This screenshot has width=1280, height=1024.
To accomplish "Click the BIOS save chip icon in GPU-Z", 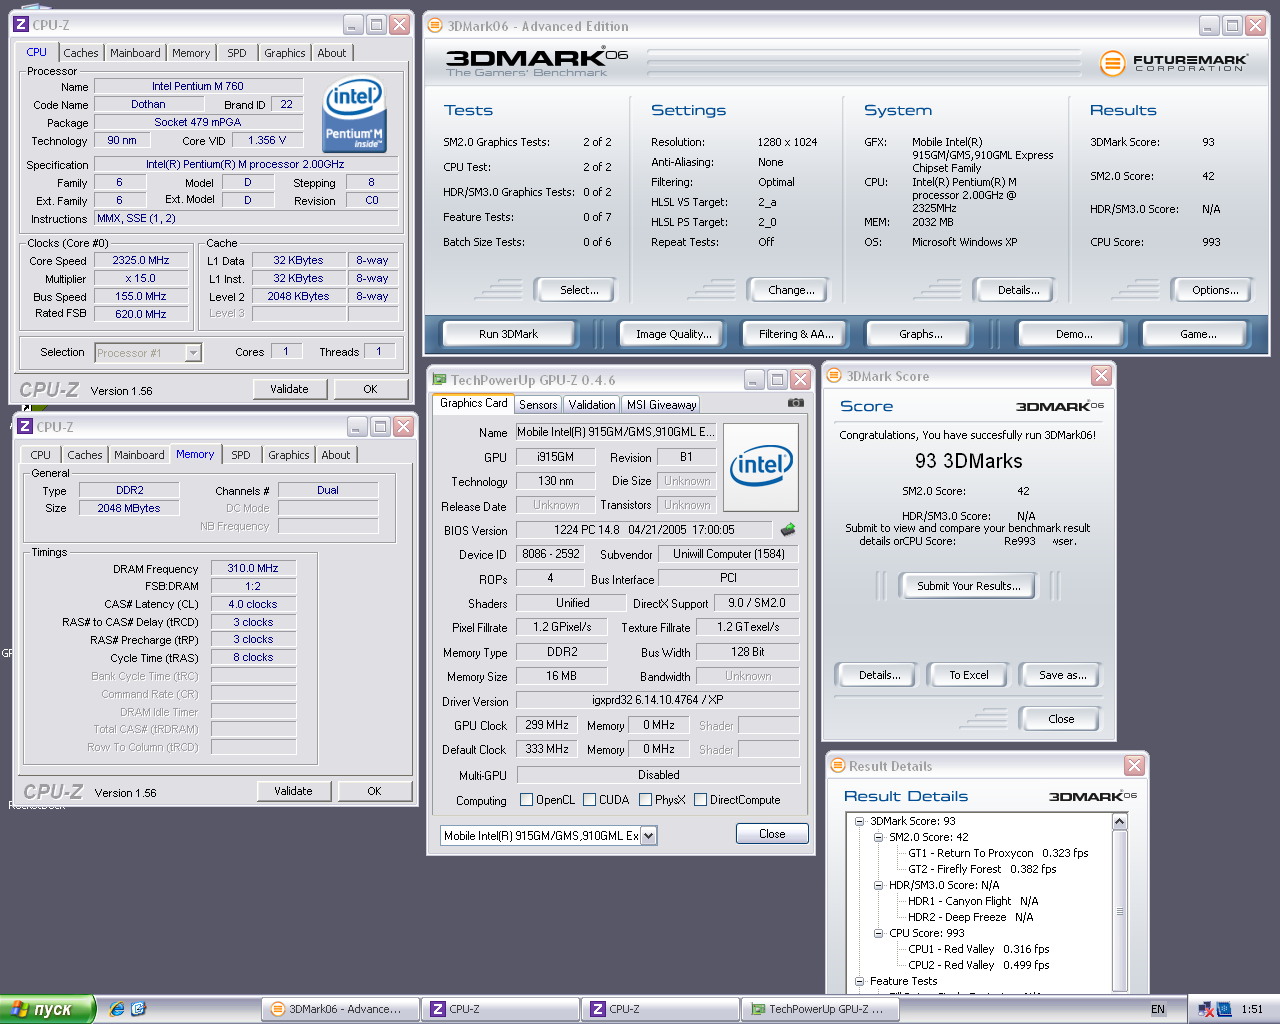I will (788, 530).
